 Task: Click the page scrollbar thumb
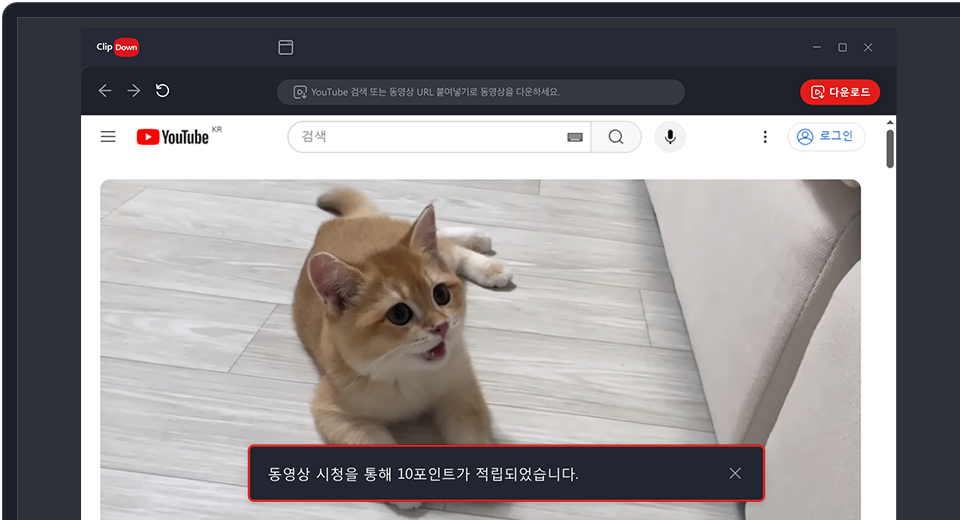890,148
